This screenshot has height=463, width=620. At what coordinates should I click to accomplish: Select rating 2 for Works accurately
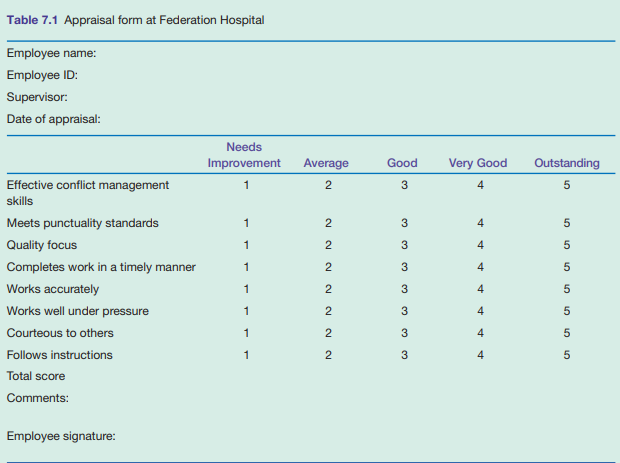coord(327,289)
